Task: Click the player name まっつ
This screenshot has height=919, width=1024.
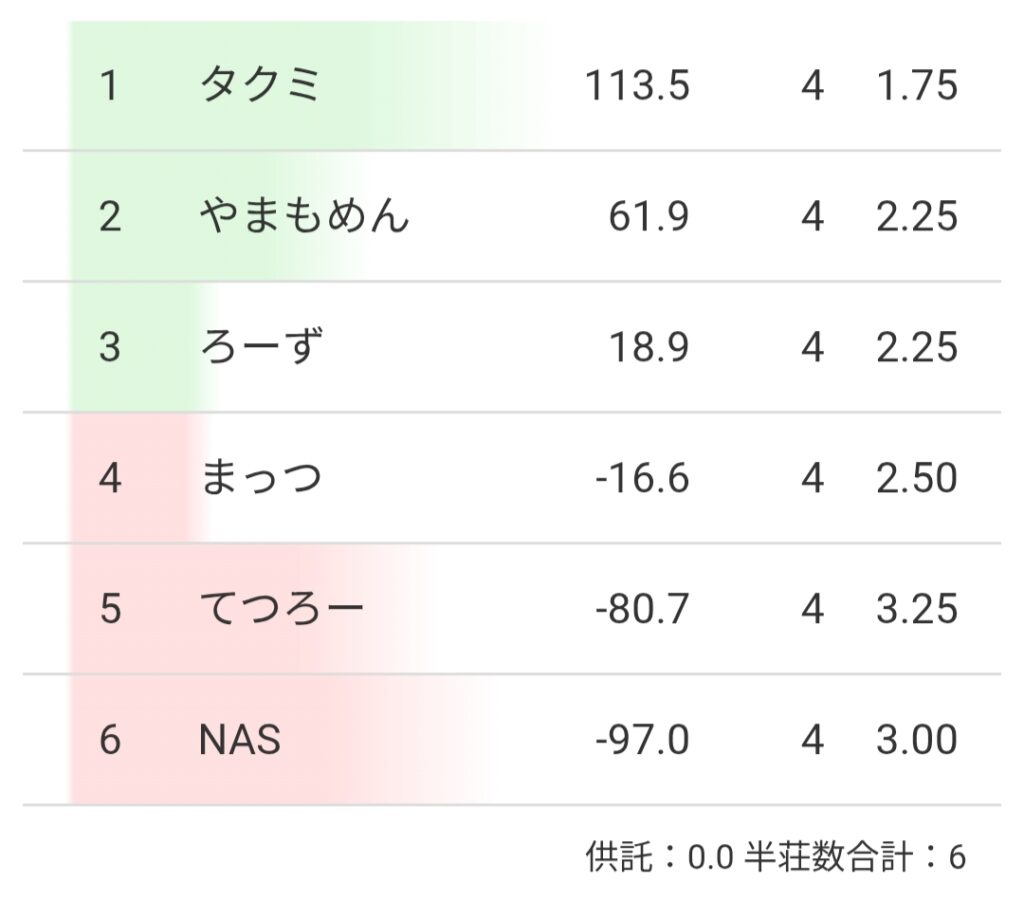Action: coord(261,478)
